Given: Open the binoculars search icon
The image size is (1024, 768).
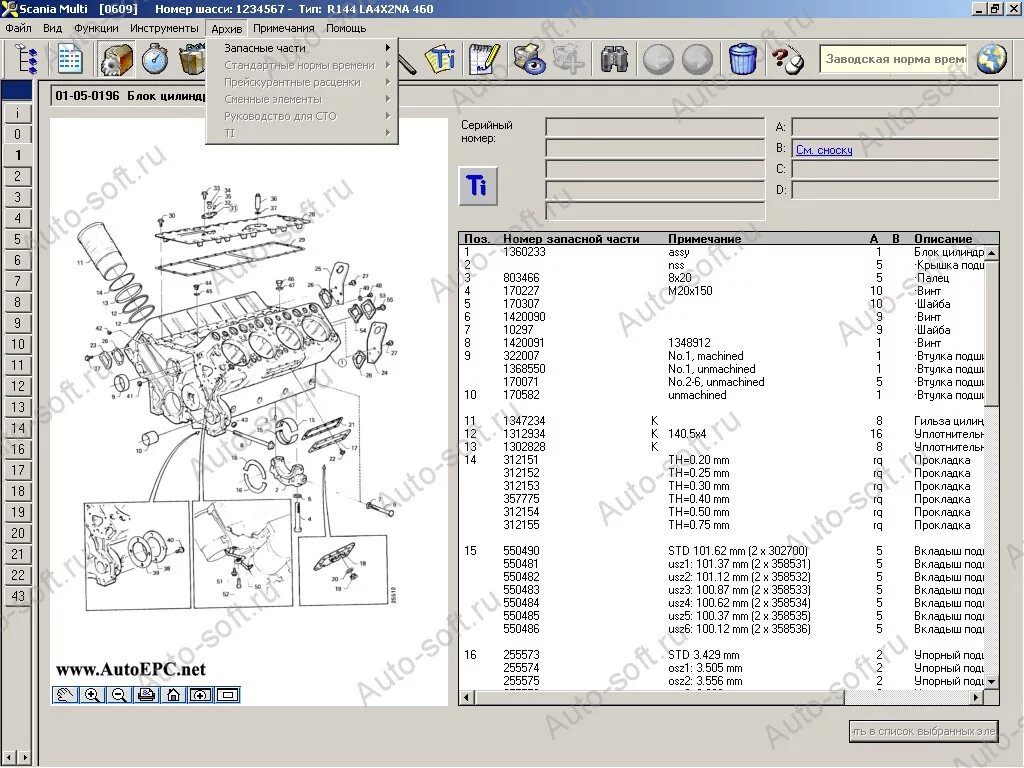Looking at the screenshot, I should tap(614, 59).
